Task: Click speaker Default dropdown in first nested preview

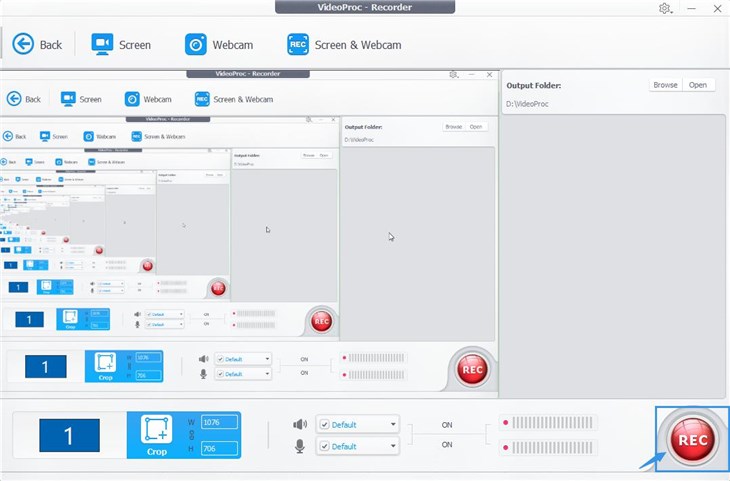Action: coord(243,359)
